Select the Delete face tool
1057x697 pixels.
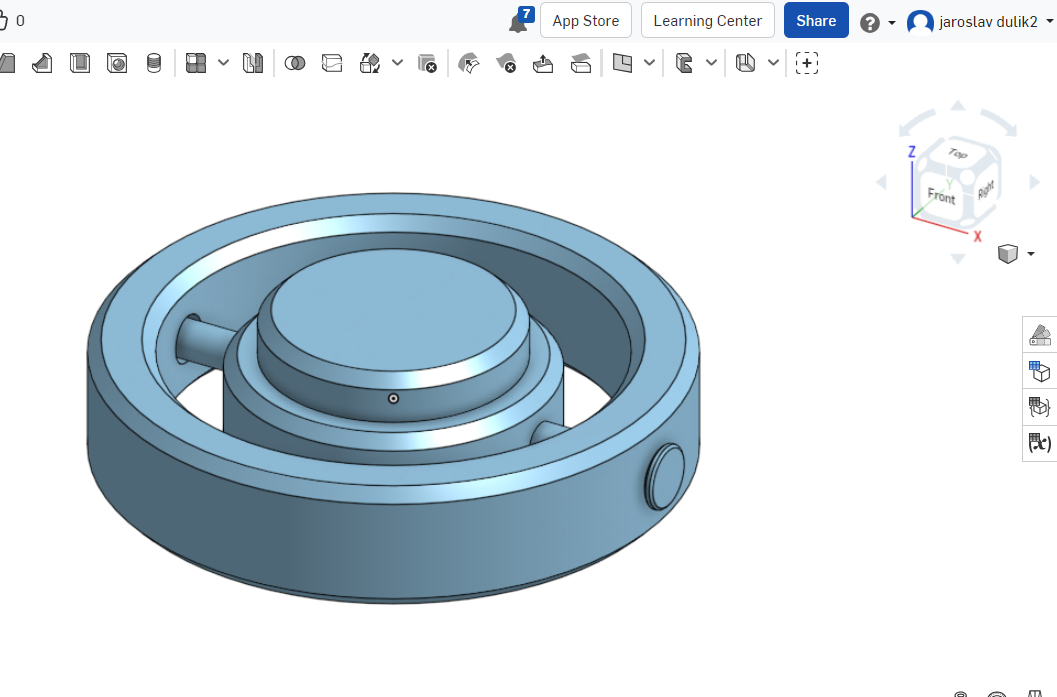tap(506, 63)
